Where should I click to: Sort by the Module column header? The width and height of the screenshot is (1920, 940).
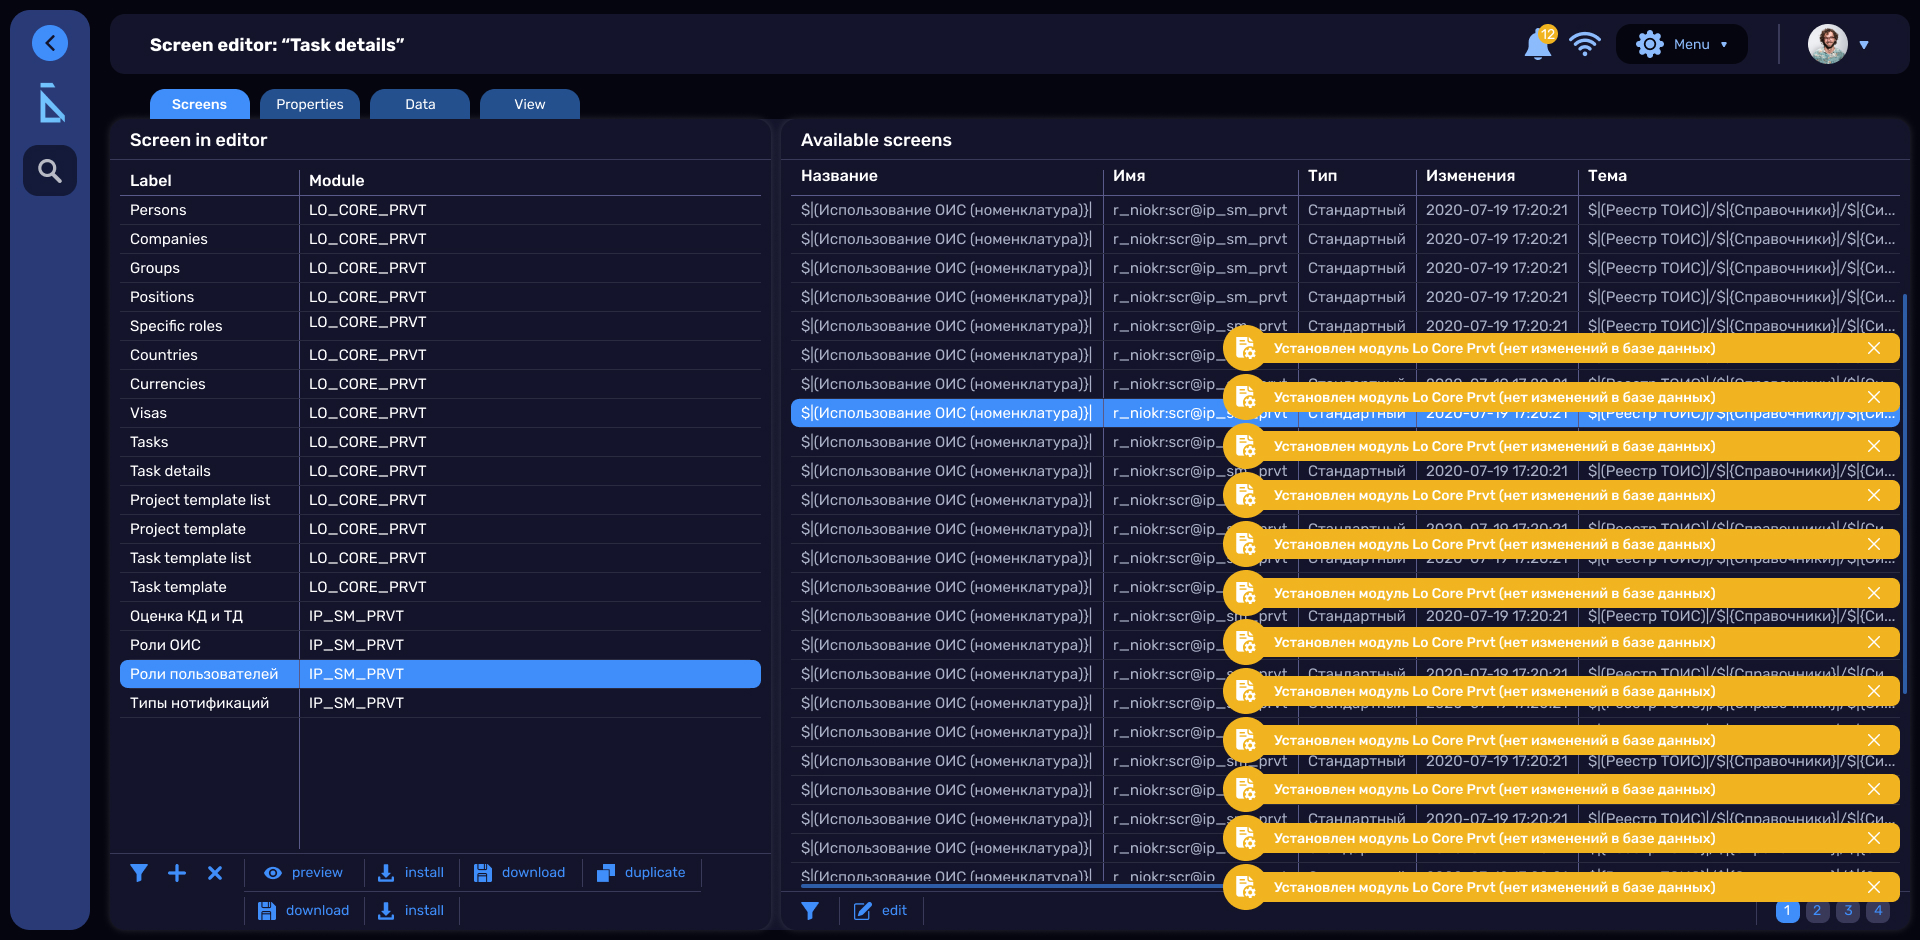[337, 180]
